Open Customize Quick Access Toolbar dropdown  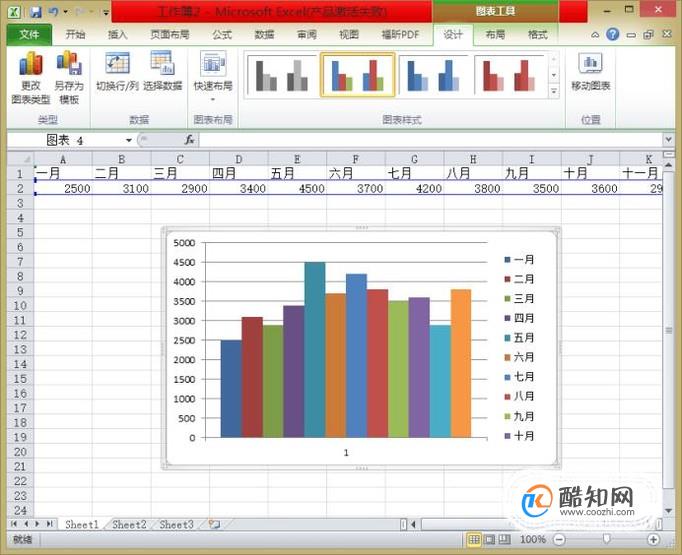105,12
